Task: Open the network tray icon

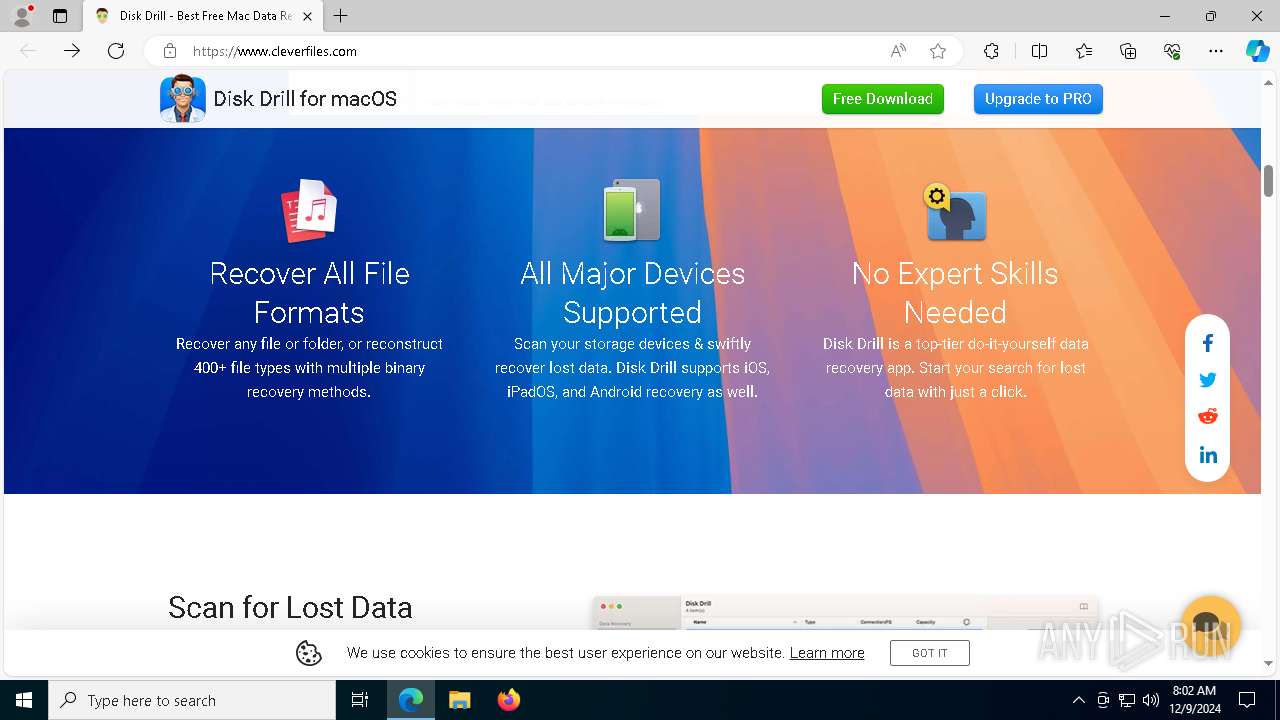Action: coord(1127,700)
